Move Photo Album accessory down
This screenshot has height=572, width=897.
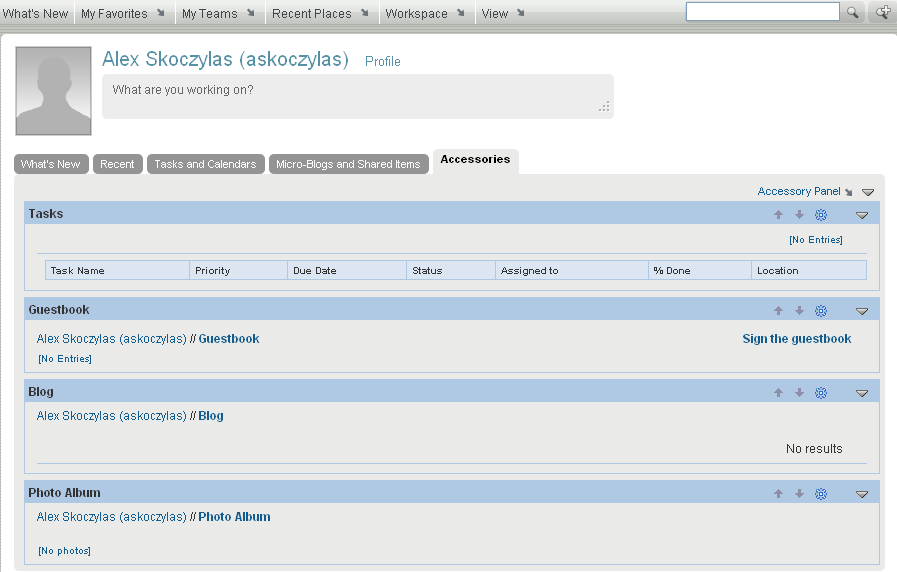(799, 494)
